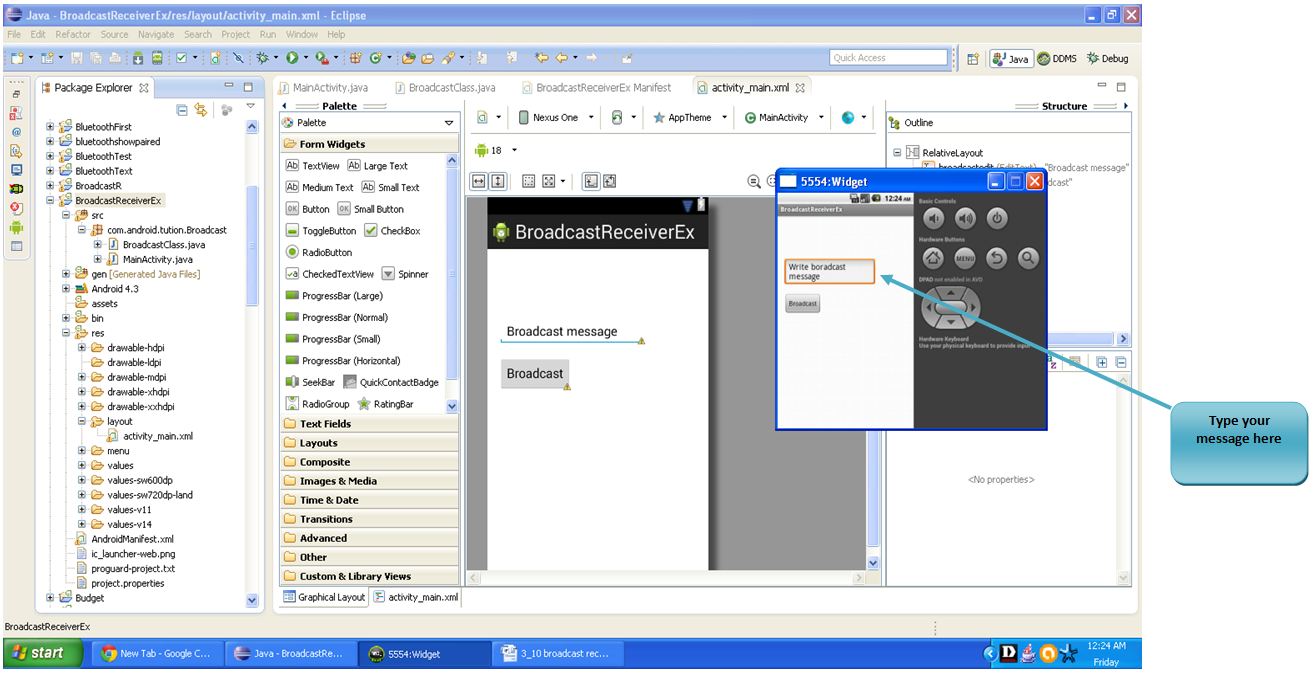Select ProgressBar (Horizontal) in palette
1316x674 pixels.
[343, 360]
